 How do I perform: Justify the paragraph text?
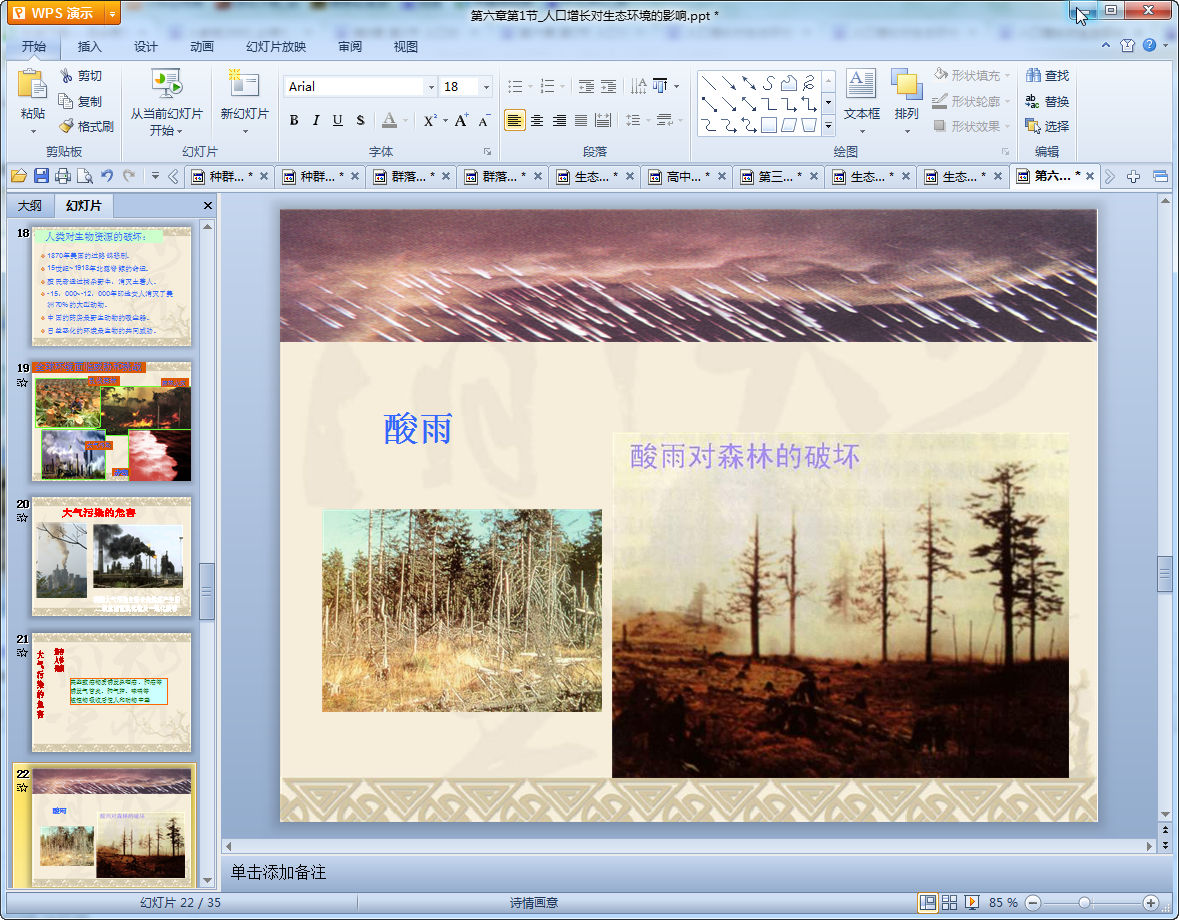tap(581, 120)
